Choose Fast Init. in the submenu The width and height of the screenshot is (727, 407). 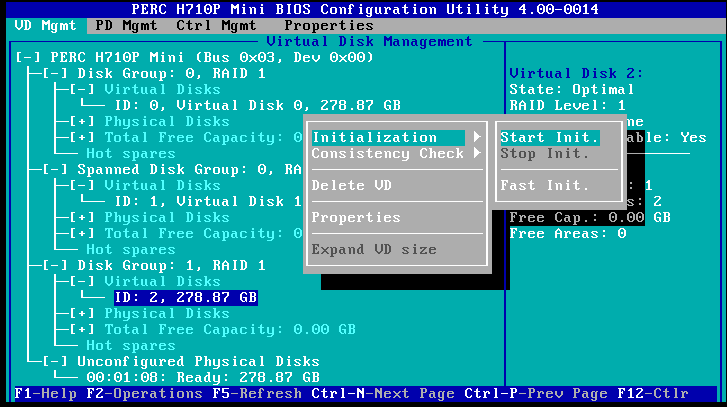pyautogui.click(x=544, y=185)
